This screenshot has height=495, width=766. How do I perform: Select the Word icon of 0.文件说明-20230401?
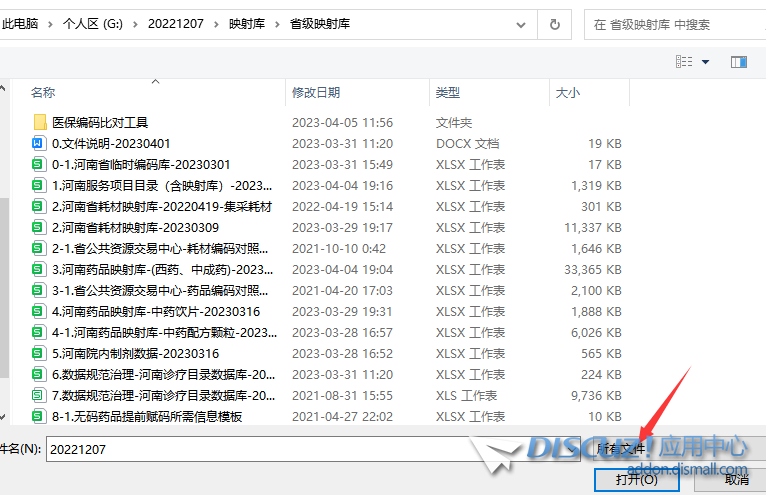(40, 143)
